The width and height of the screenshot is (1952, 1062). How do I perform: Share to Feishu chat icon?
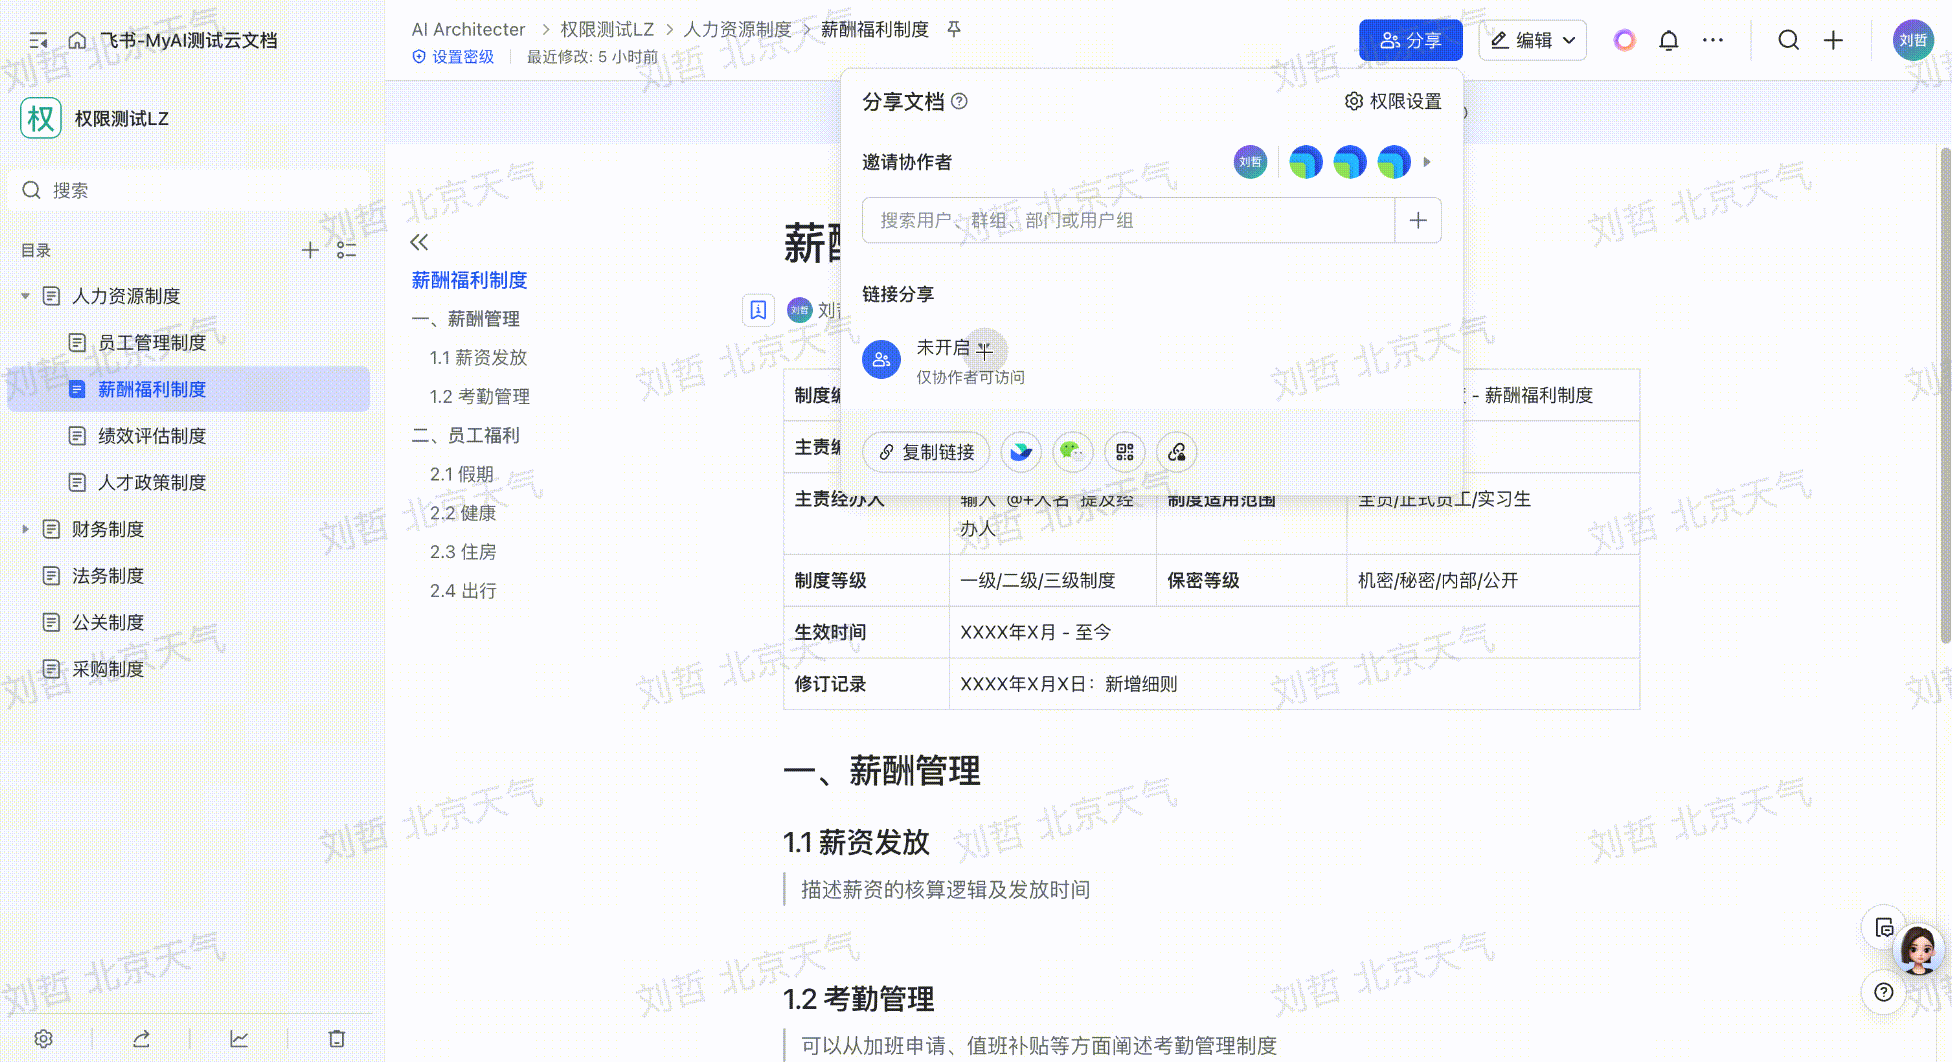click(1020, 452)
